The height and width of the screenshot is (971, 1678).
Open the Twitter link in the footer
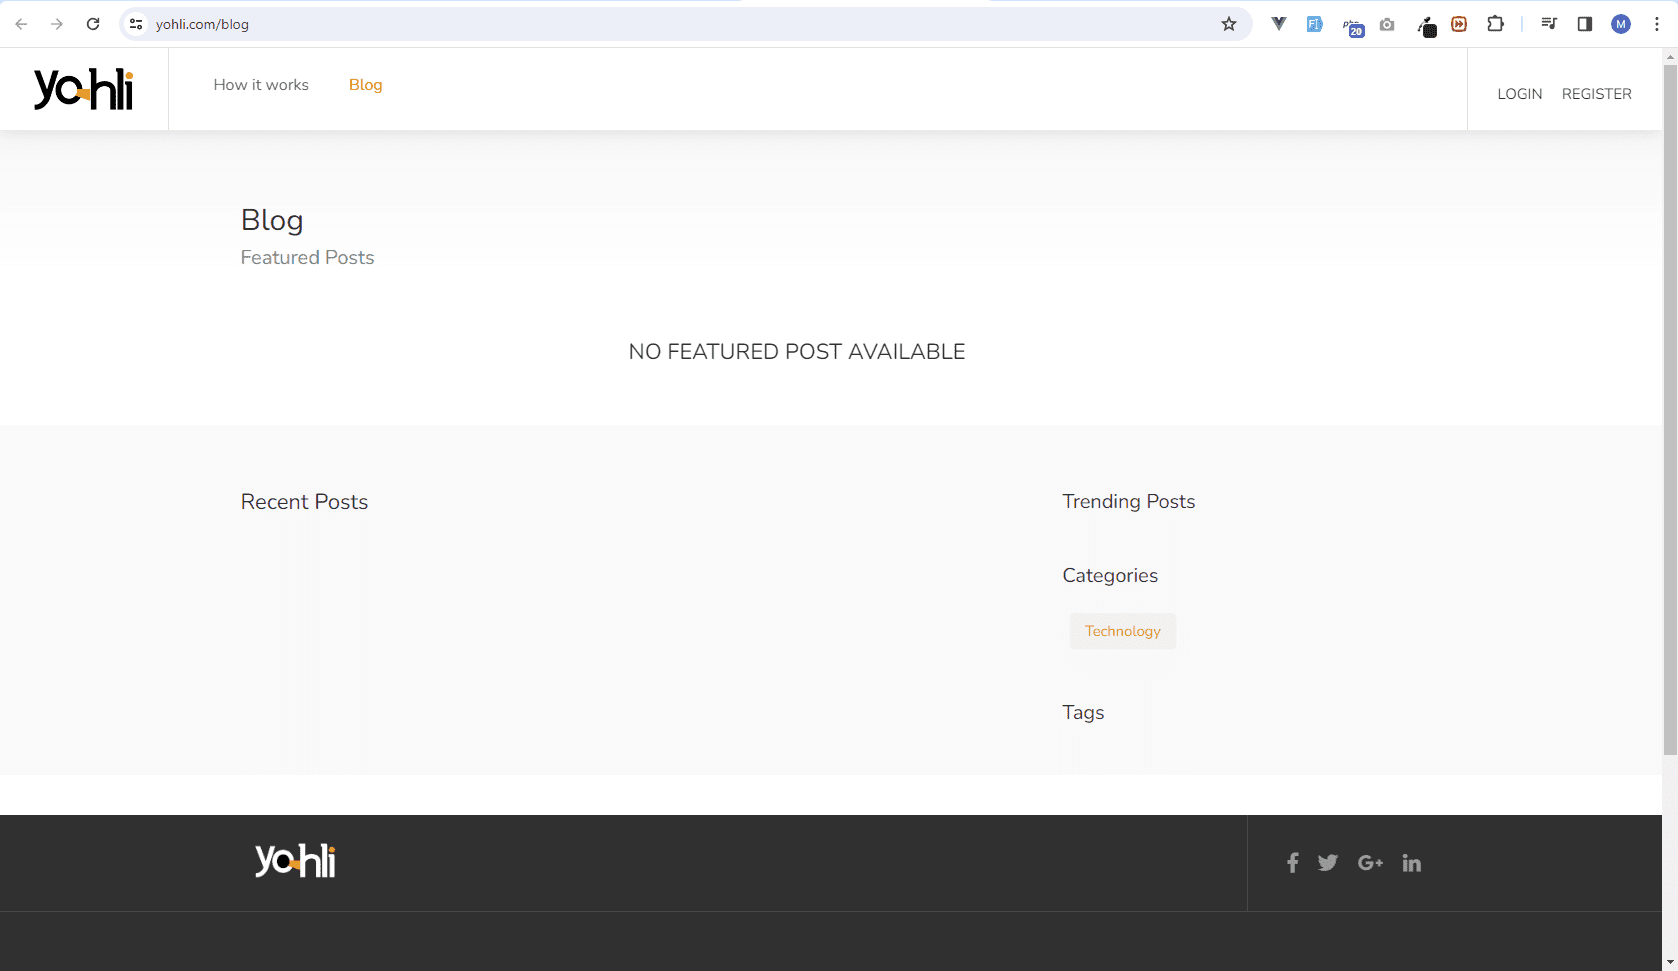[1328, 863]
